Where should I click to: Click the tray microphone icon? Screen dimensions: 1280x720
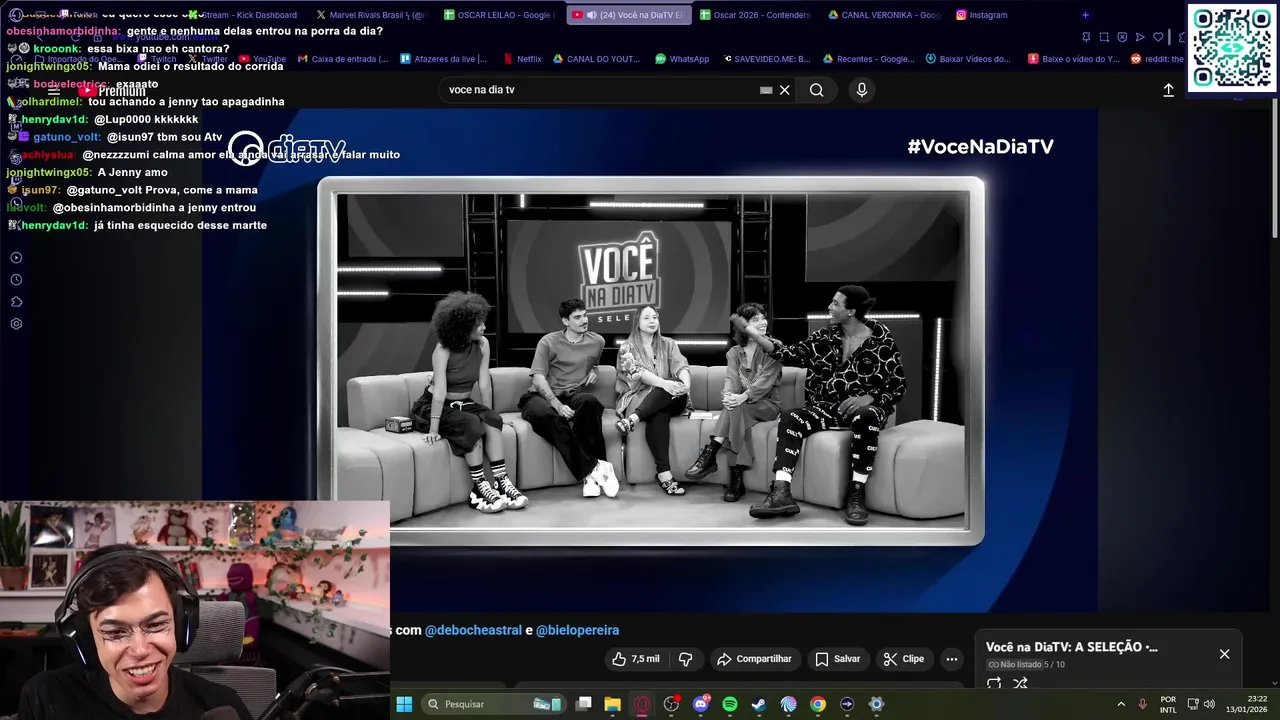click(1143, 704)
